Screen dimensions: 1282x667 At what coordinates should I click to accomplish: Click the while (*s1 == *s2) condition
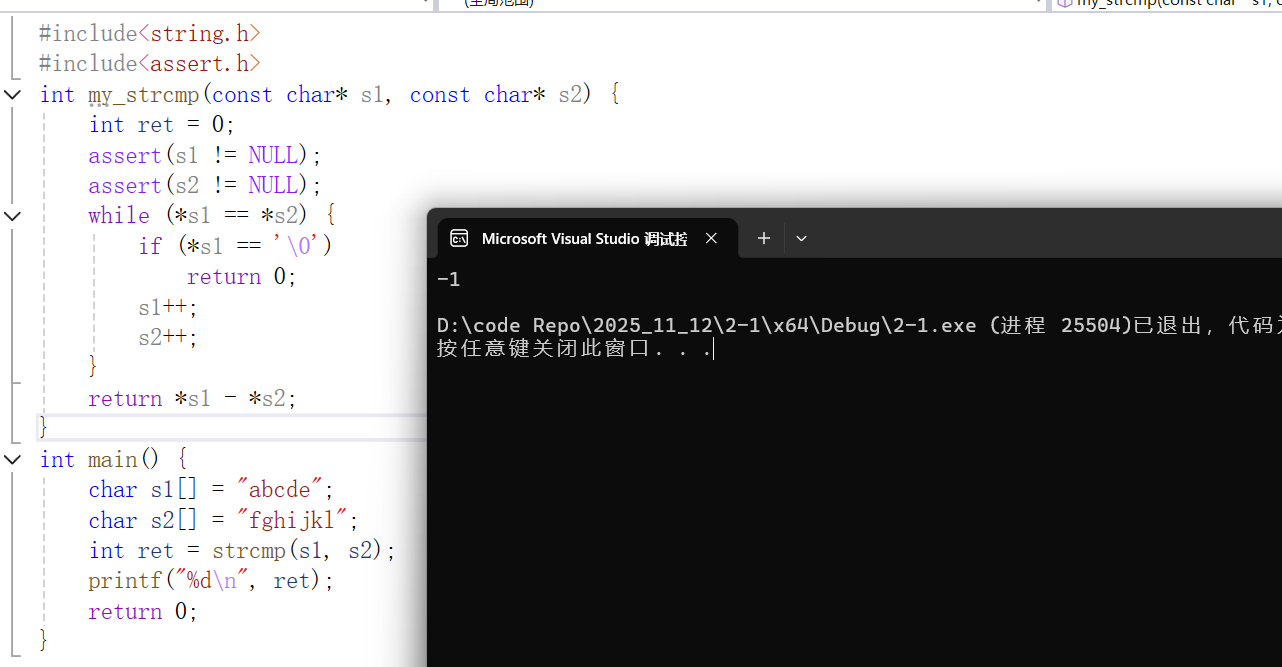pos(212,216)
